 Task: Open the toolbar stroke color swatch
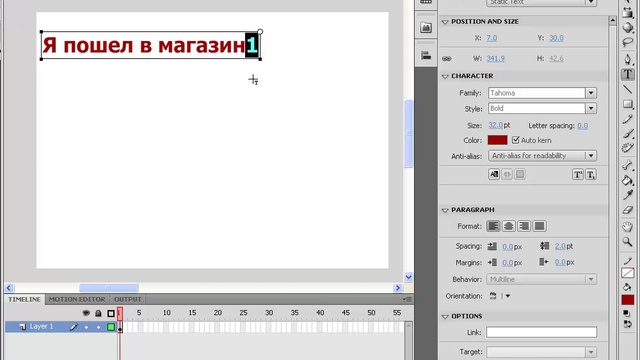coord(627,273)
